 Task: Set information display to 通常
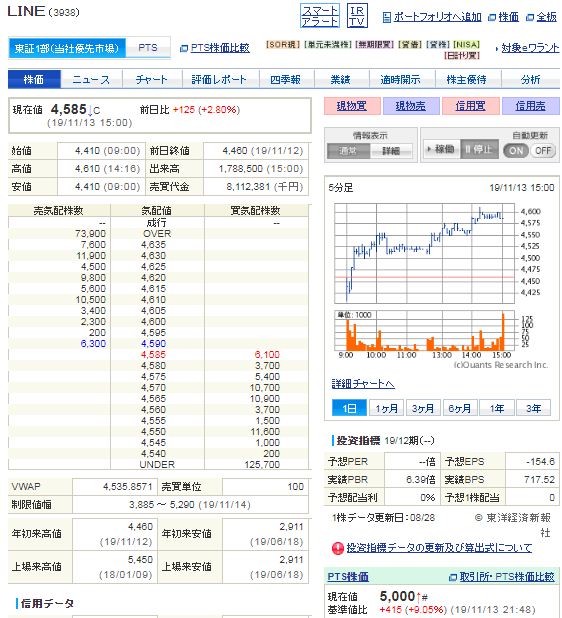[x=348, y=151]
